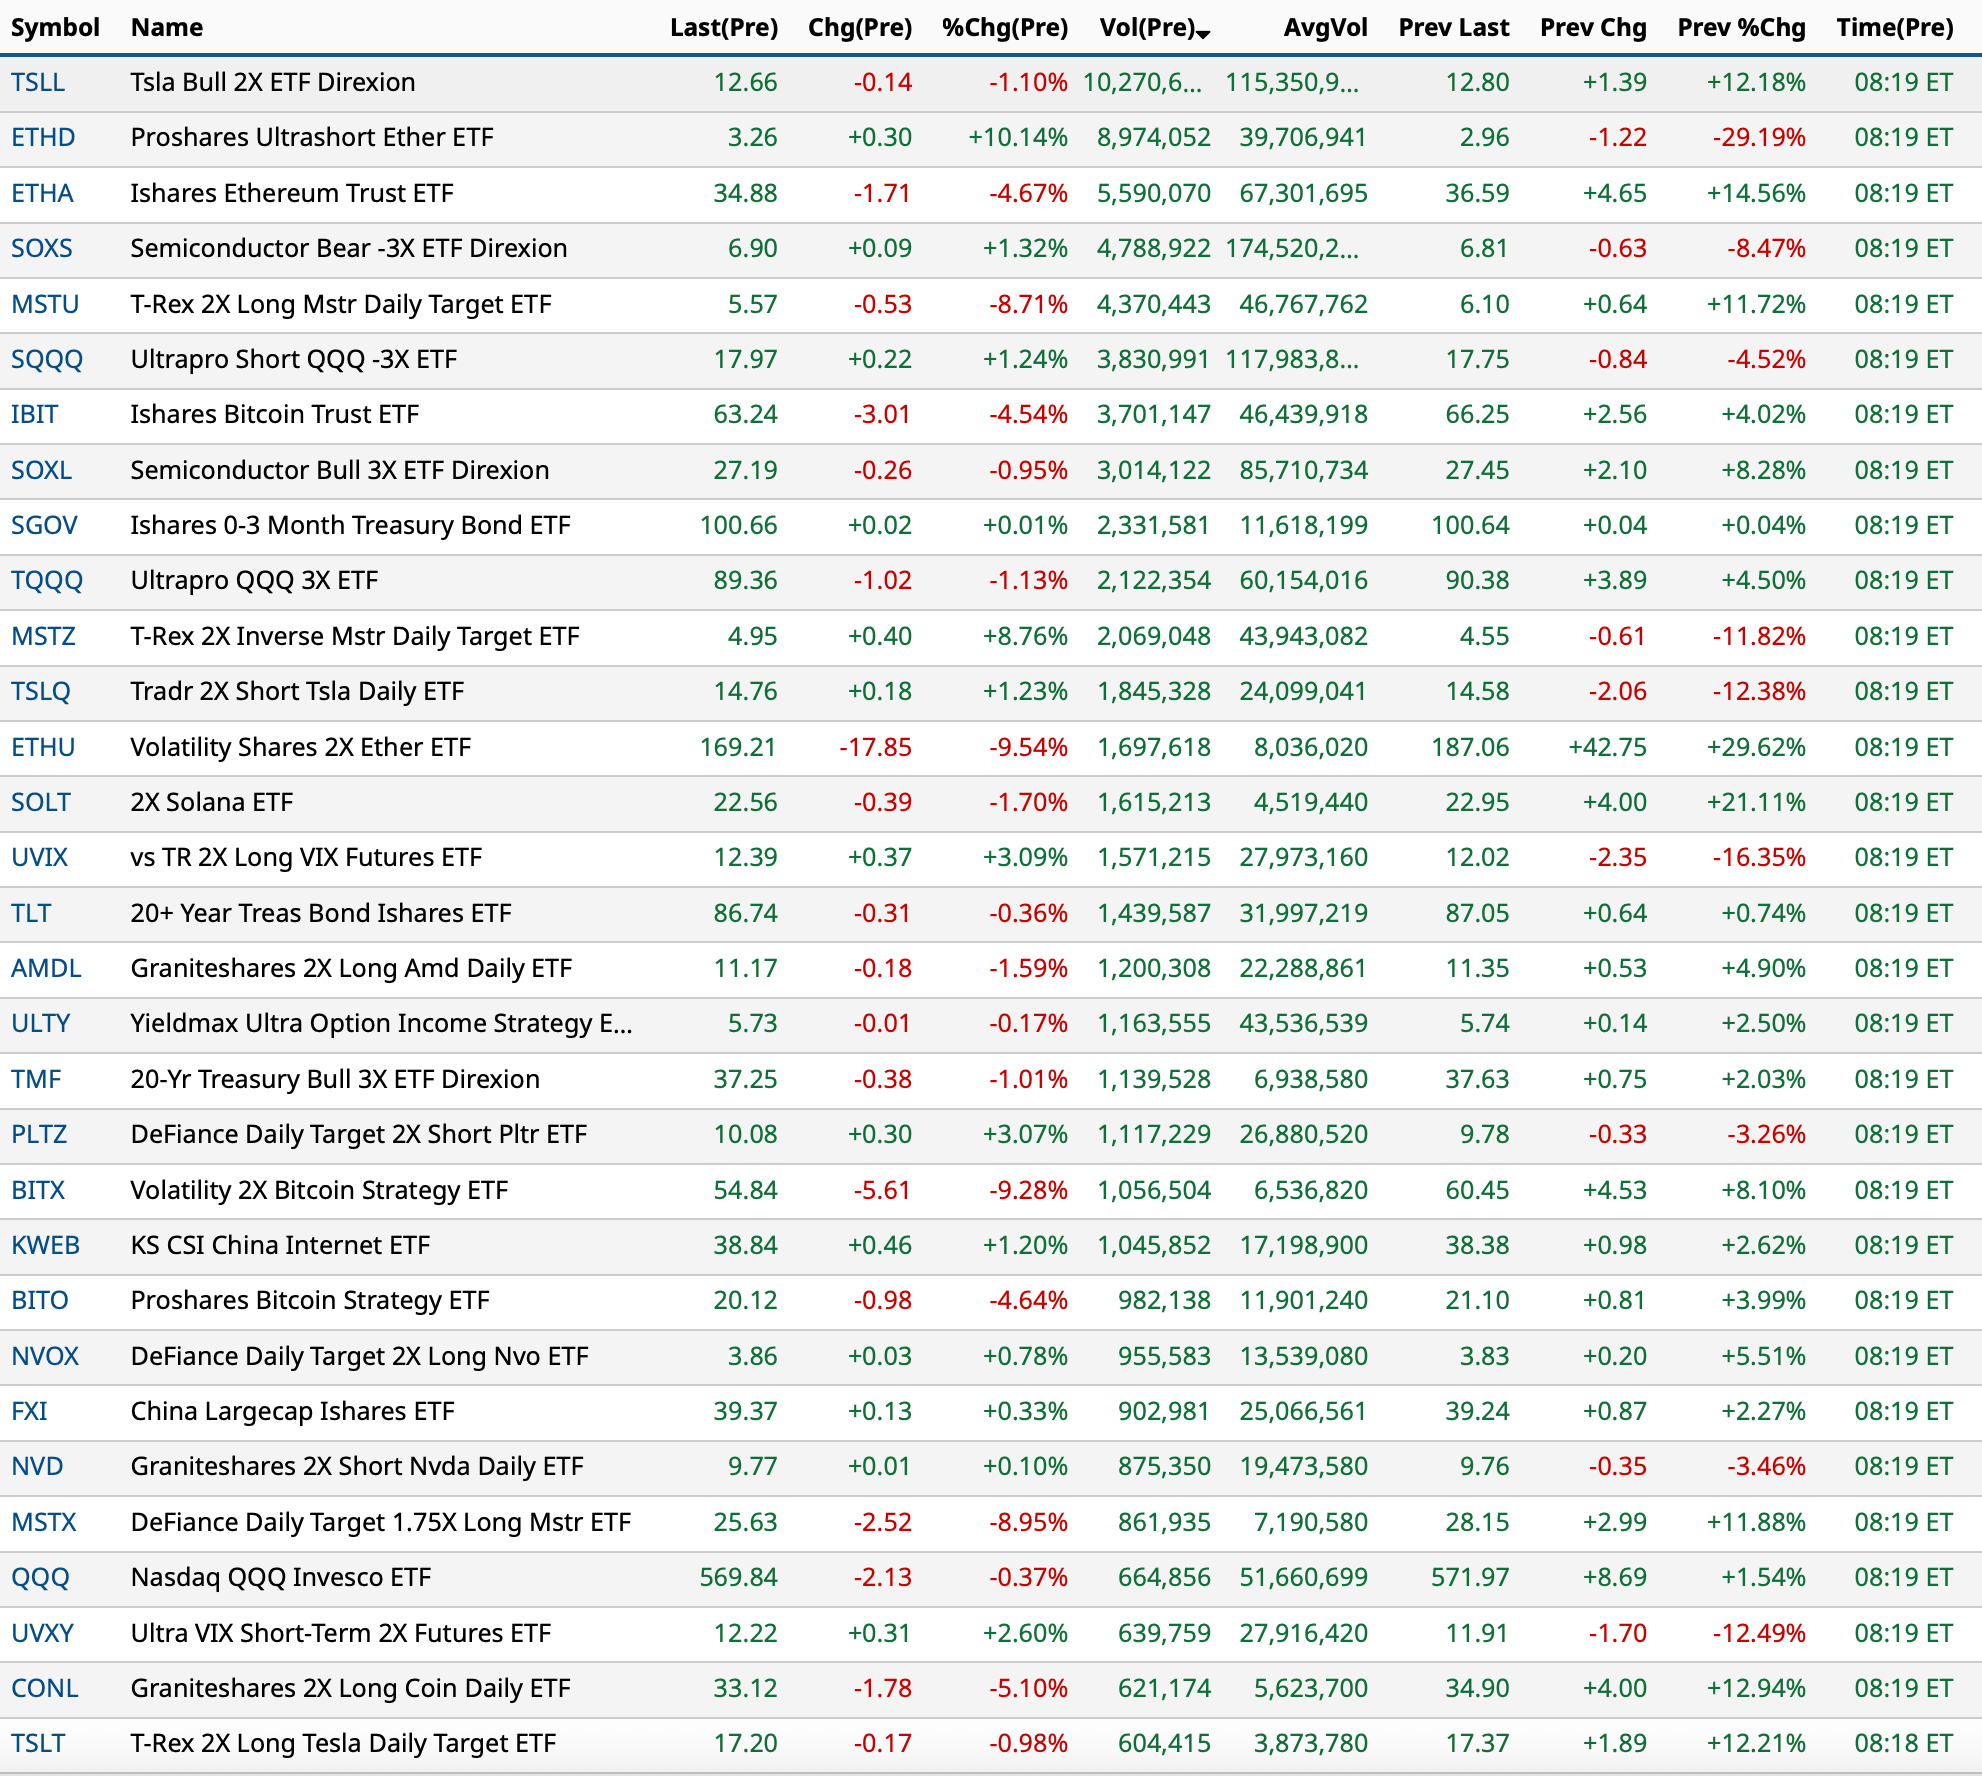Sort table by Symbol column header
1982x1776 pixels.
pyautogui.click(x=55, y=27)
